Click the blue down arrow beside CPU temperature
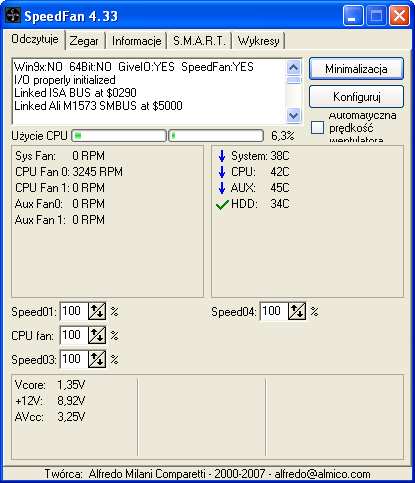 [222, 172]
